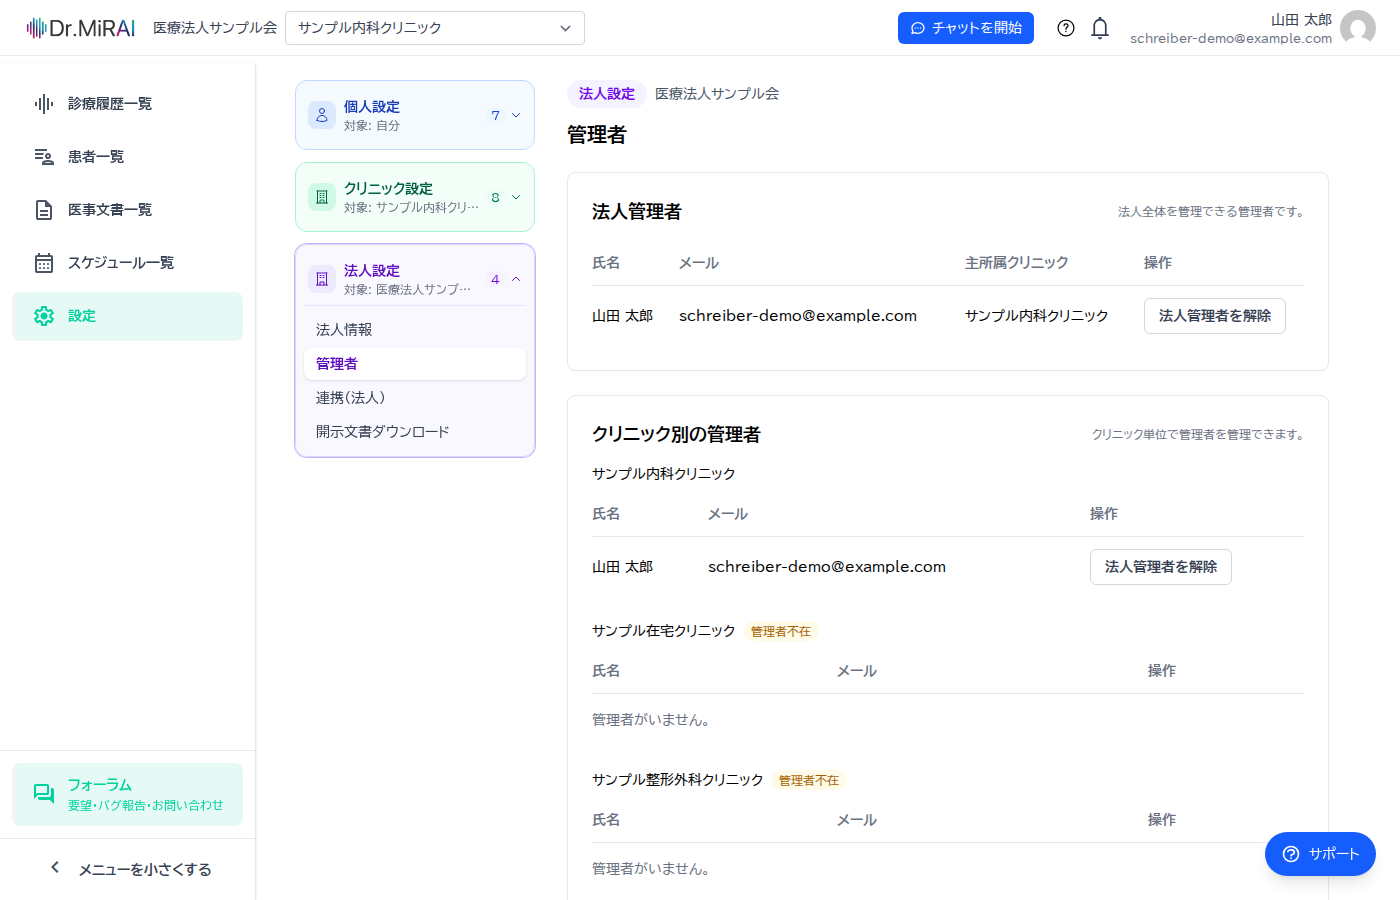The height and width of the screenshot is (900, 1400).
Task: Open 開示文書ダウンロード settings item
Action: [x=415, y=432]
